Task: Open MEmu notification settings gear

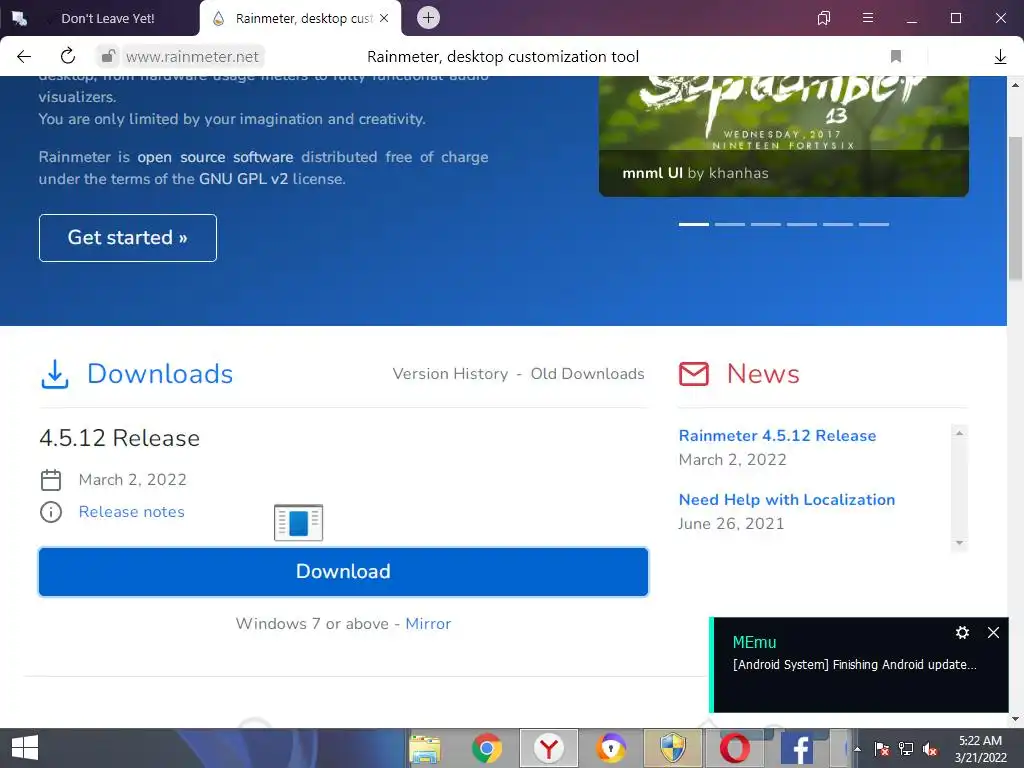Action: click(x=962, y=632)
